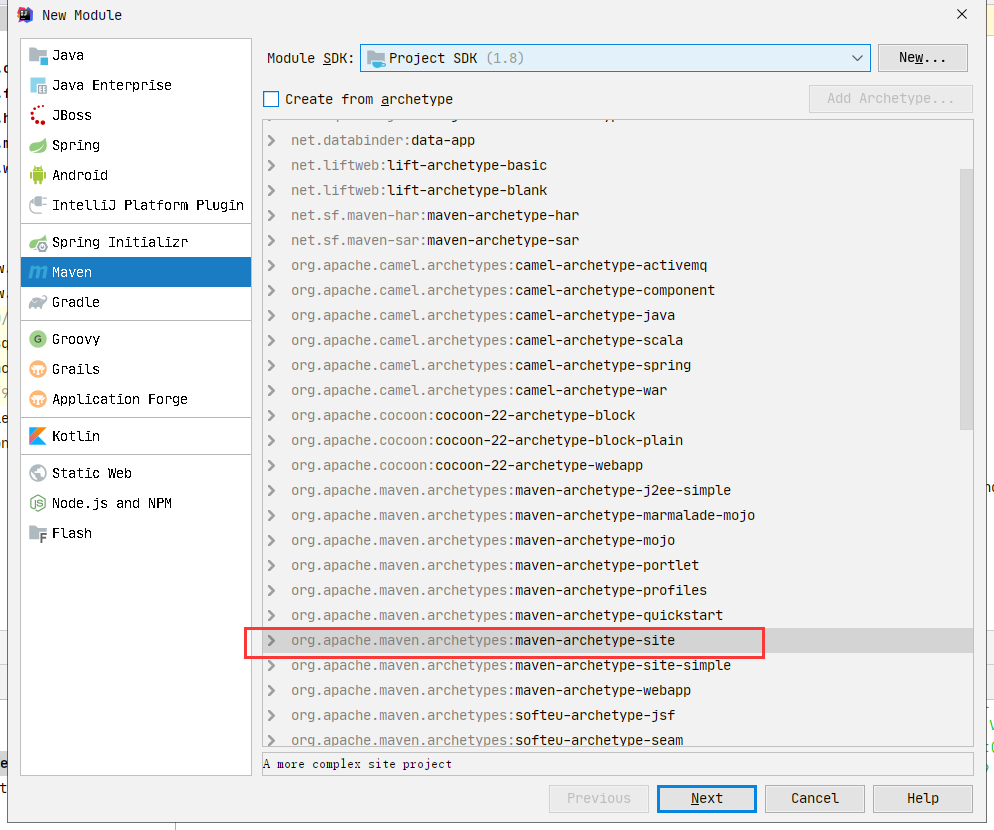Screen dimensions: 994x830
Task: Enable Create from archetype checkbox
Action: pos(271,99)
